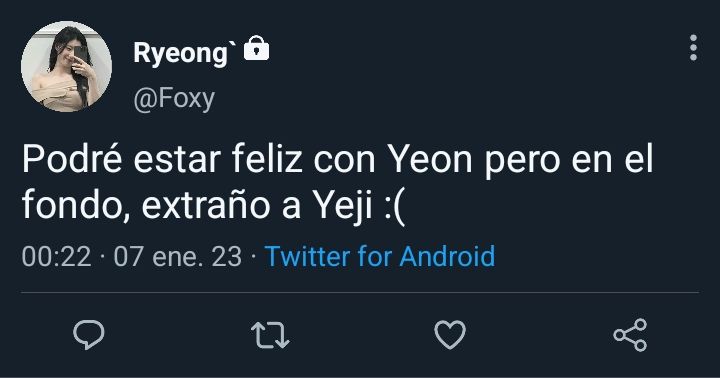
Task: Reply to the tweet with the speech bubble icon
Action: [x=89, y=334]
